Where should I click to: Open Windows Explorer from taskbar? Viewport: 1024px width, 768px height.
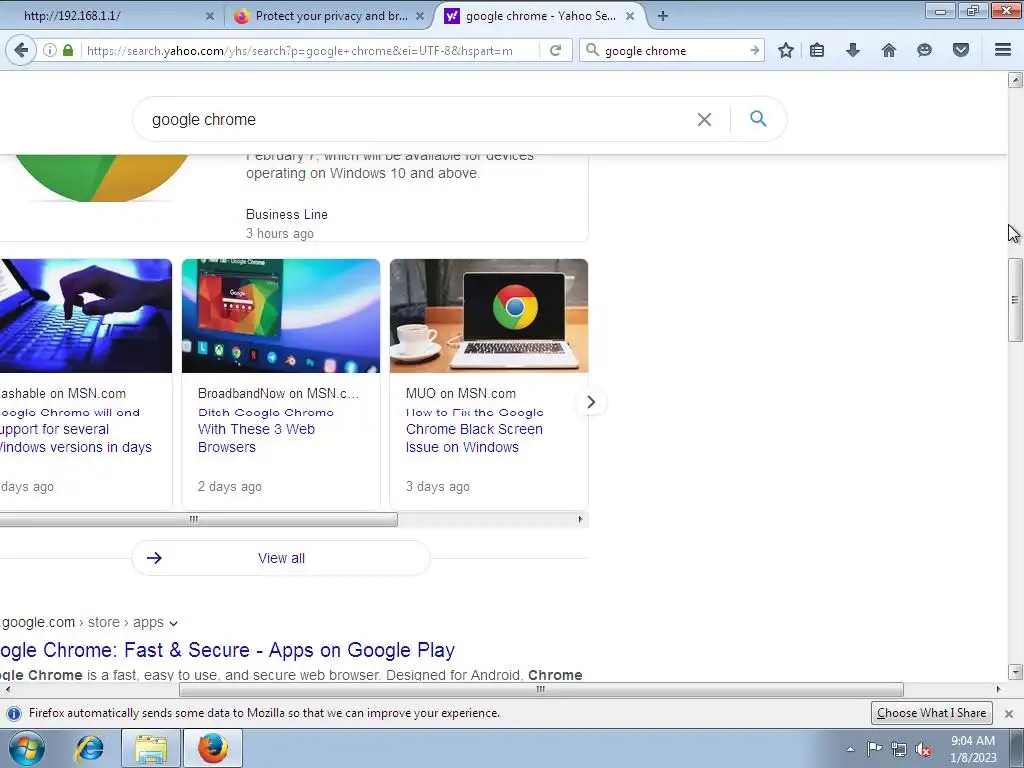tap(151, 748)
